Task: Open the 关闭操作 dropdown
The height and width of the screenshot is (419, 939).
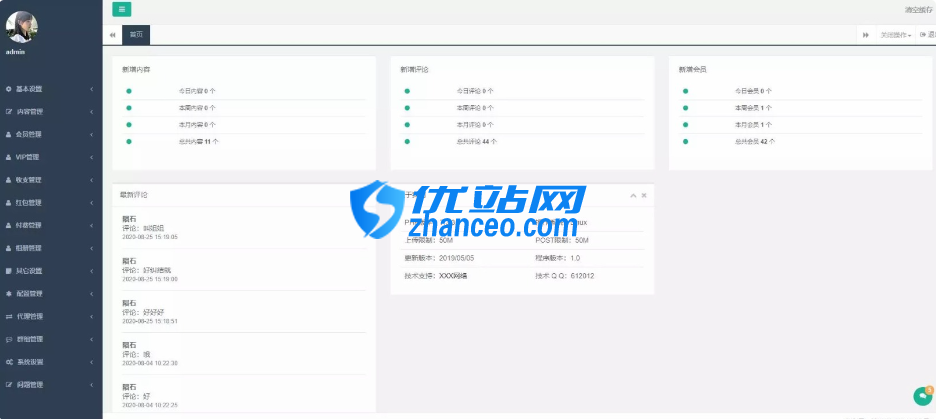Action: click(x=895, y=35)
